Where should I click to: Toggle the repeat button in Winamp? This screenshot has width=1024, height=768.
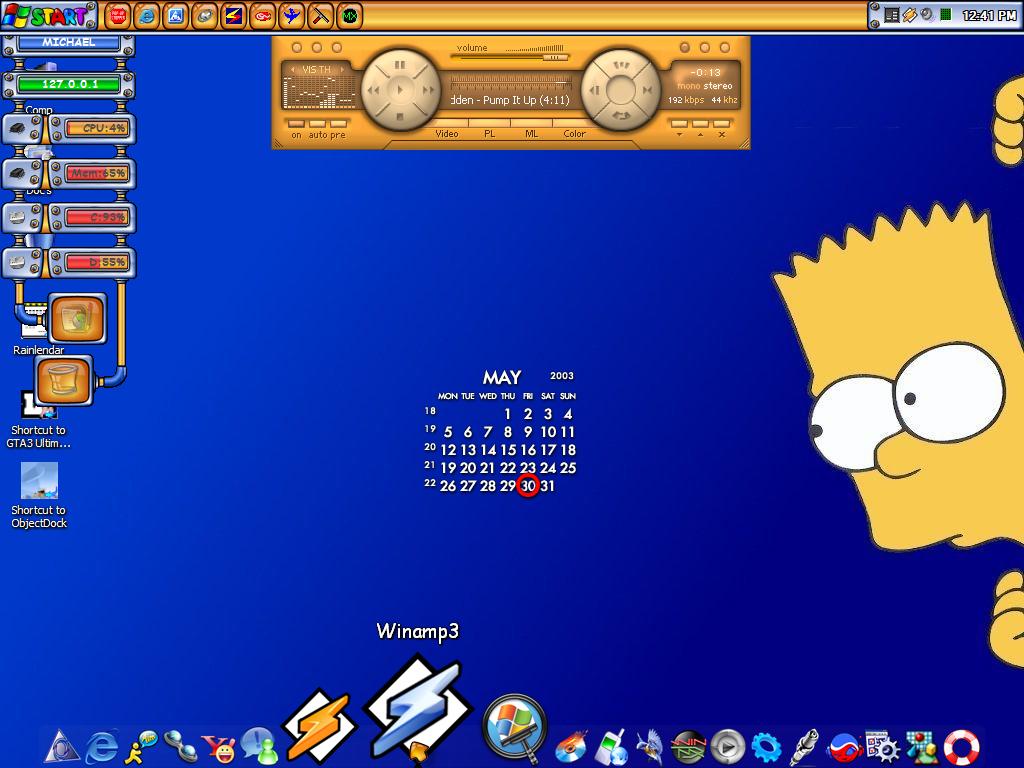pos(620,116)
